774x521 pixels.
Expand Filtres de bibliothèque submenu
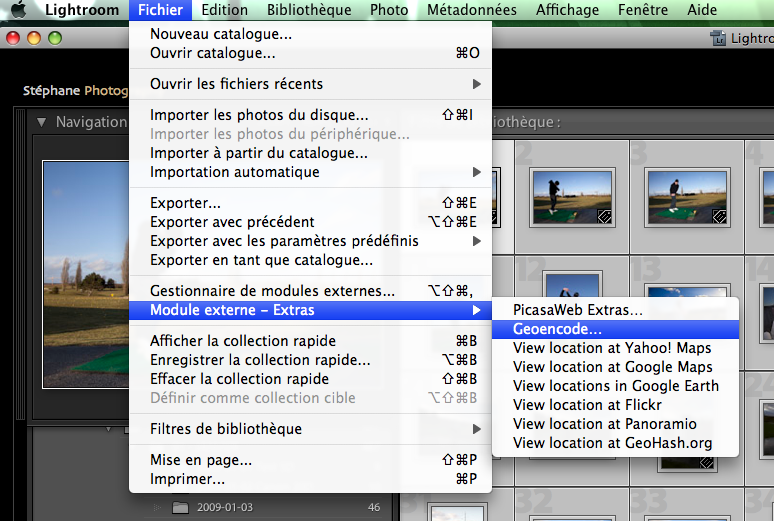point(310,429)
